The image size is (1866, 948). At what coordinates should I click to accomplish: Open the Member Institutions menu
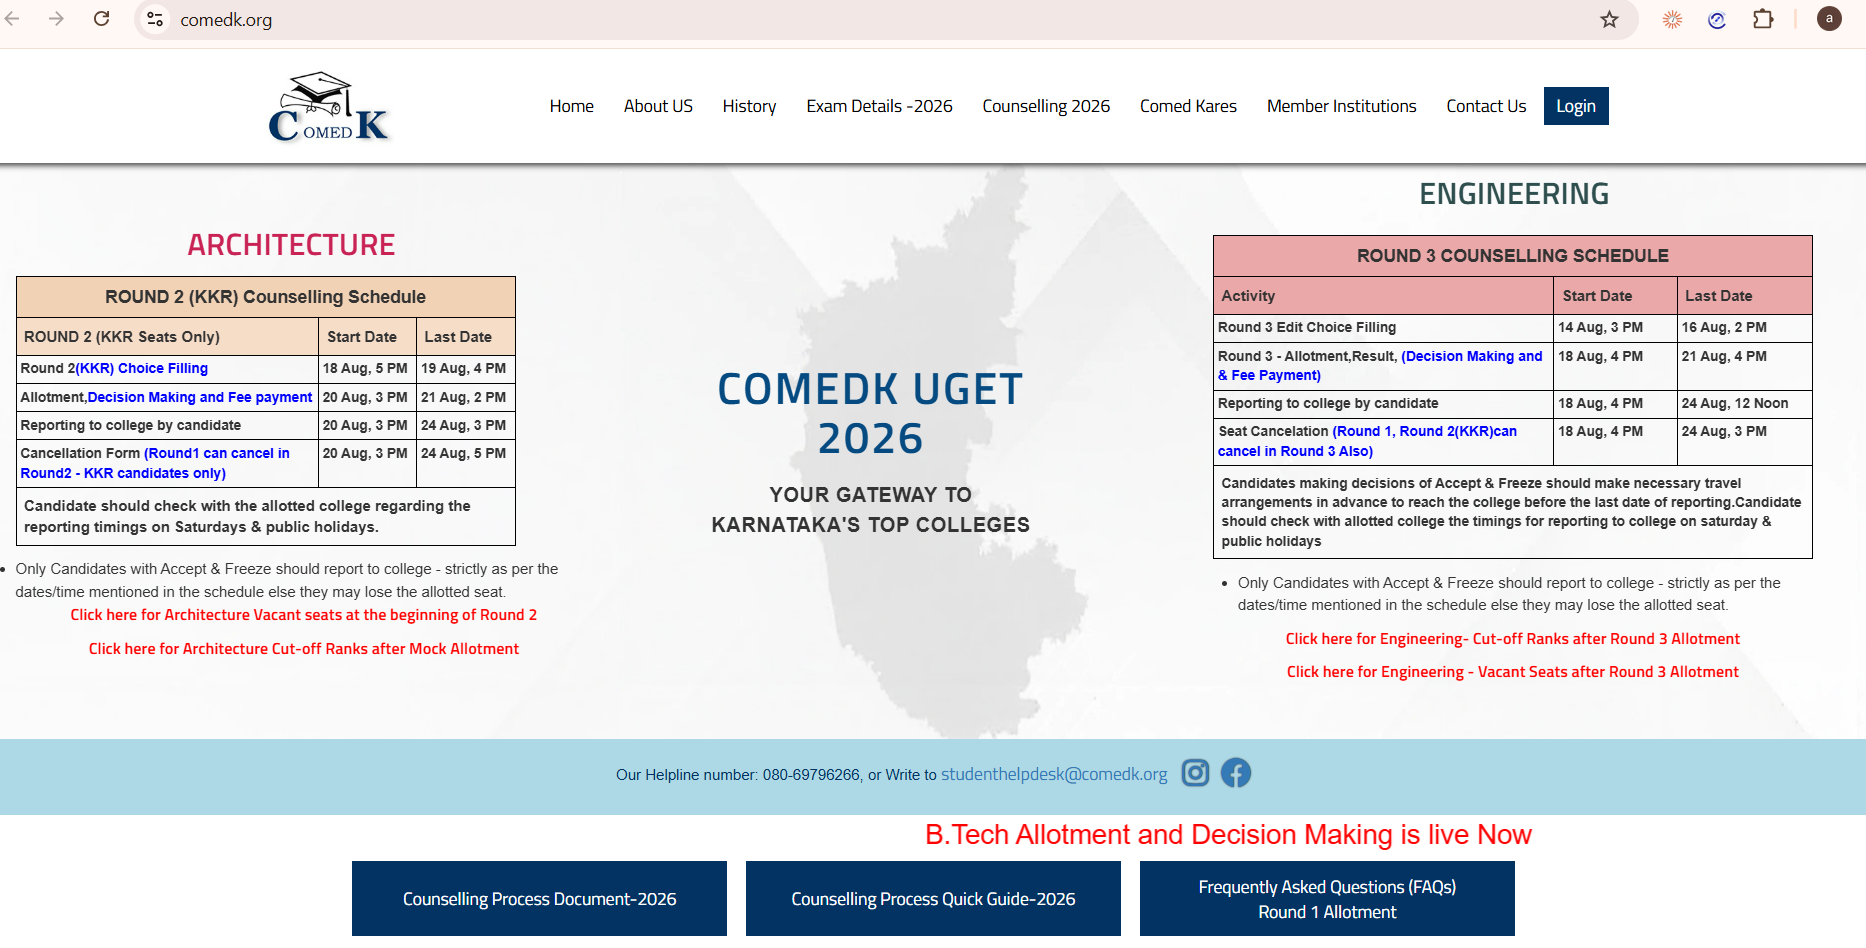1341,106
